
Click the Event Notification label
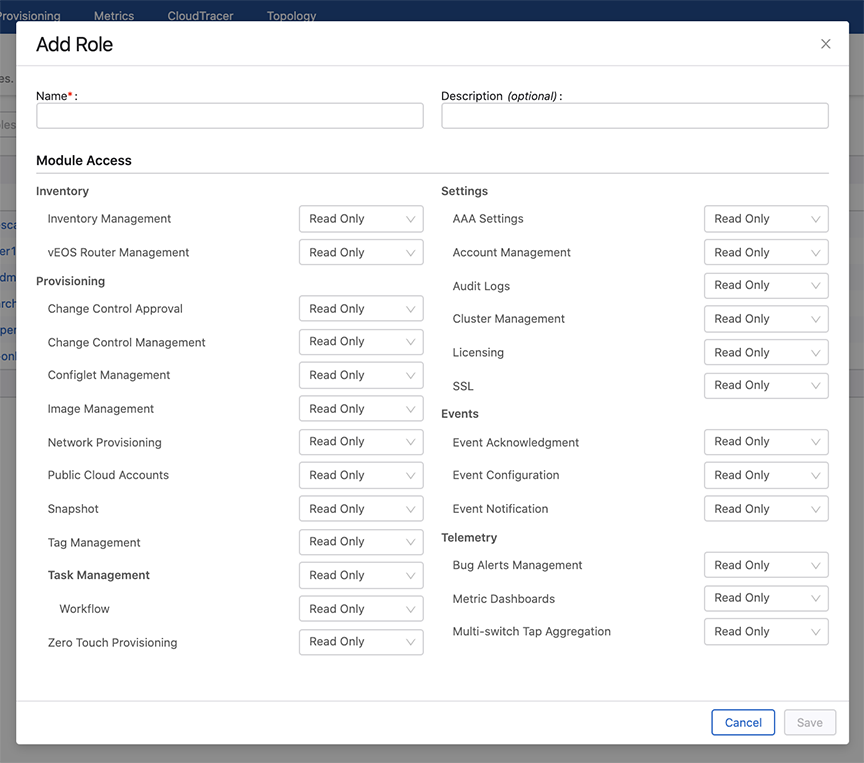tap(500, 508)
